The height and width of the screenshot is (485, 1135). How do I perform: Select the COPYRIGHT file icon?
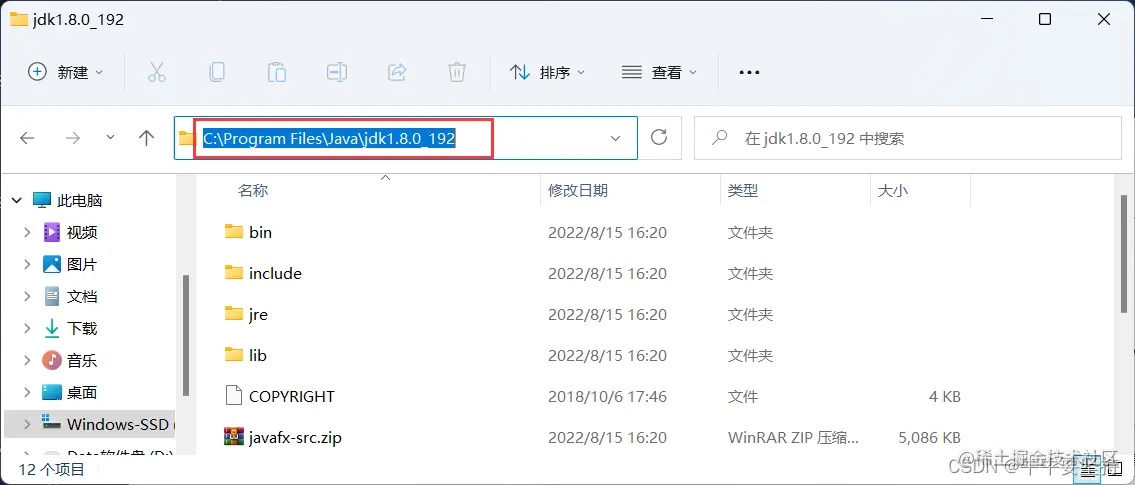pos(233,396)
